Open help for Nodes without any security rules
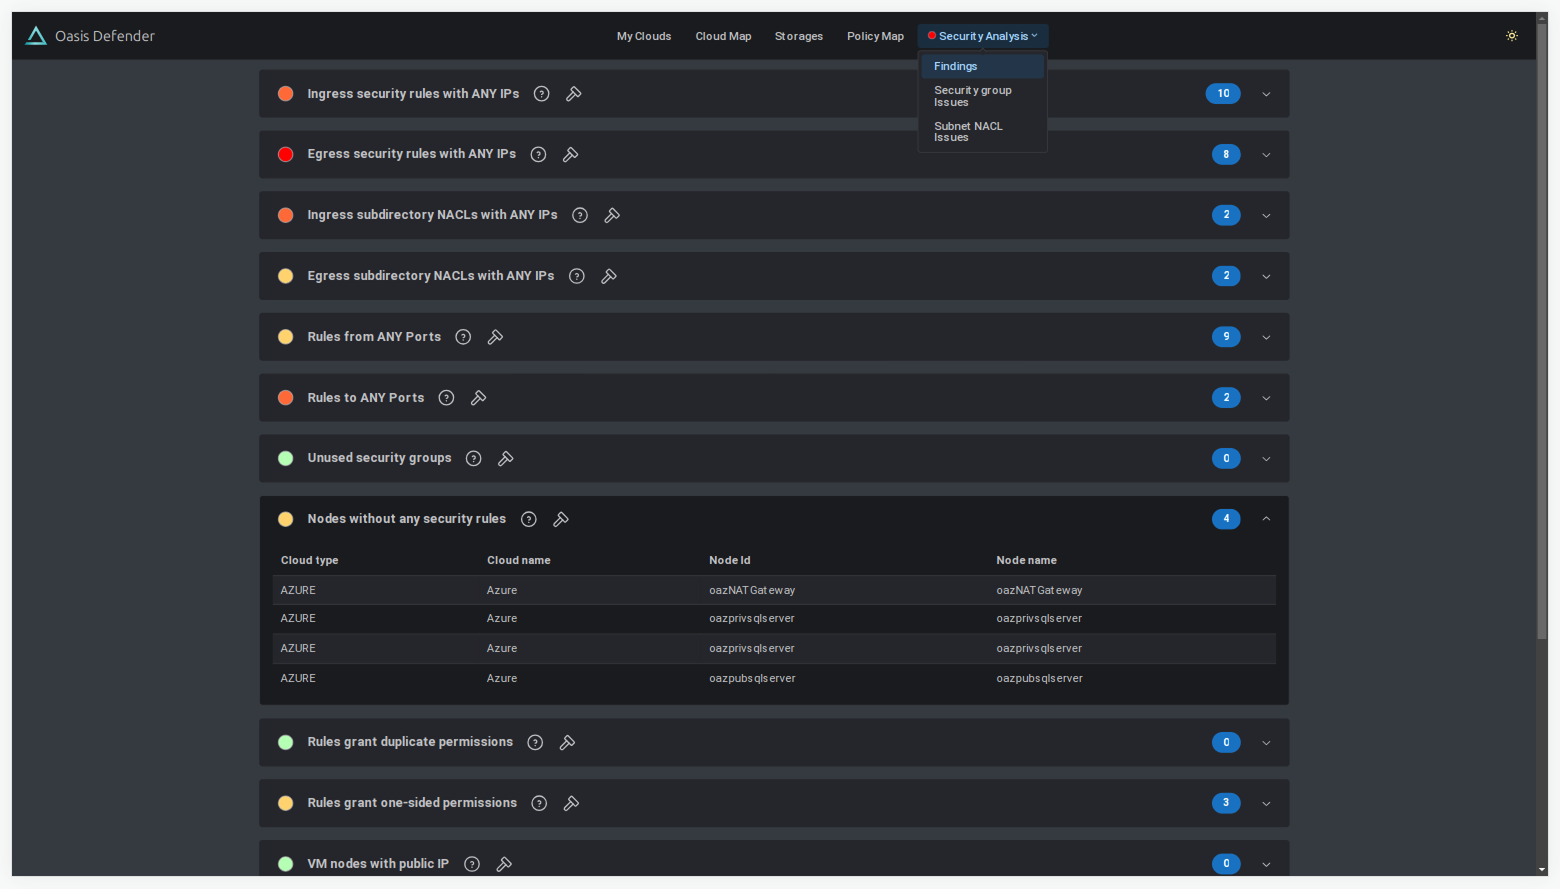The height and width of the screenshot is (889, 1560). (x=529, y=519)
